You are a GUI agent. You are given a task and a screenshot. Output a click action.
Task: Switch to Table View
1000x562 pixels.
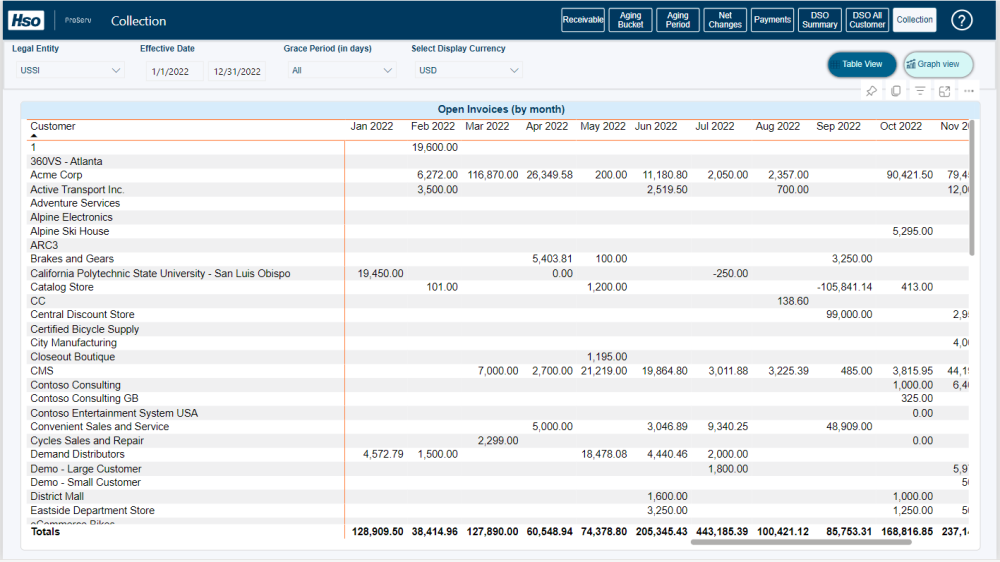click(862, 64)
